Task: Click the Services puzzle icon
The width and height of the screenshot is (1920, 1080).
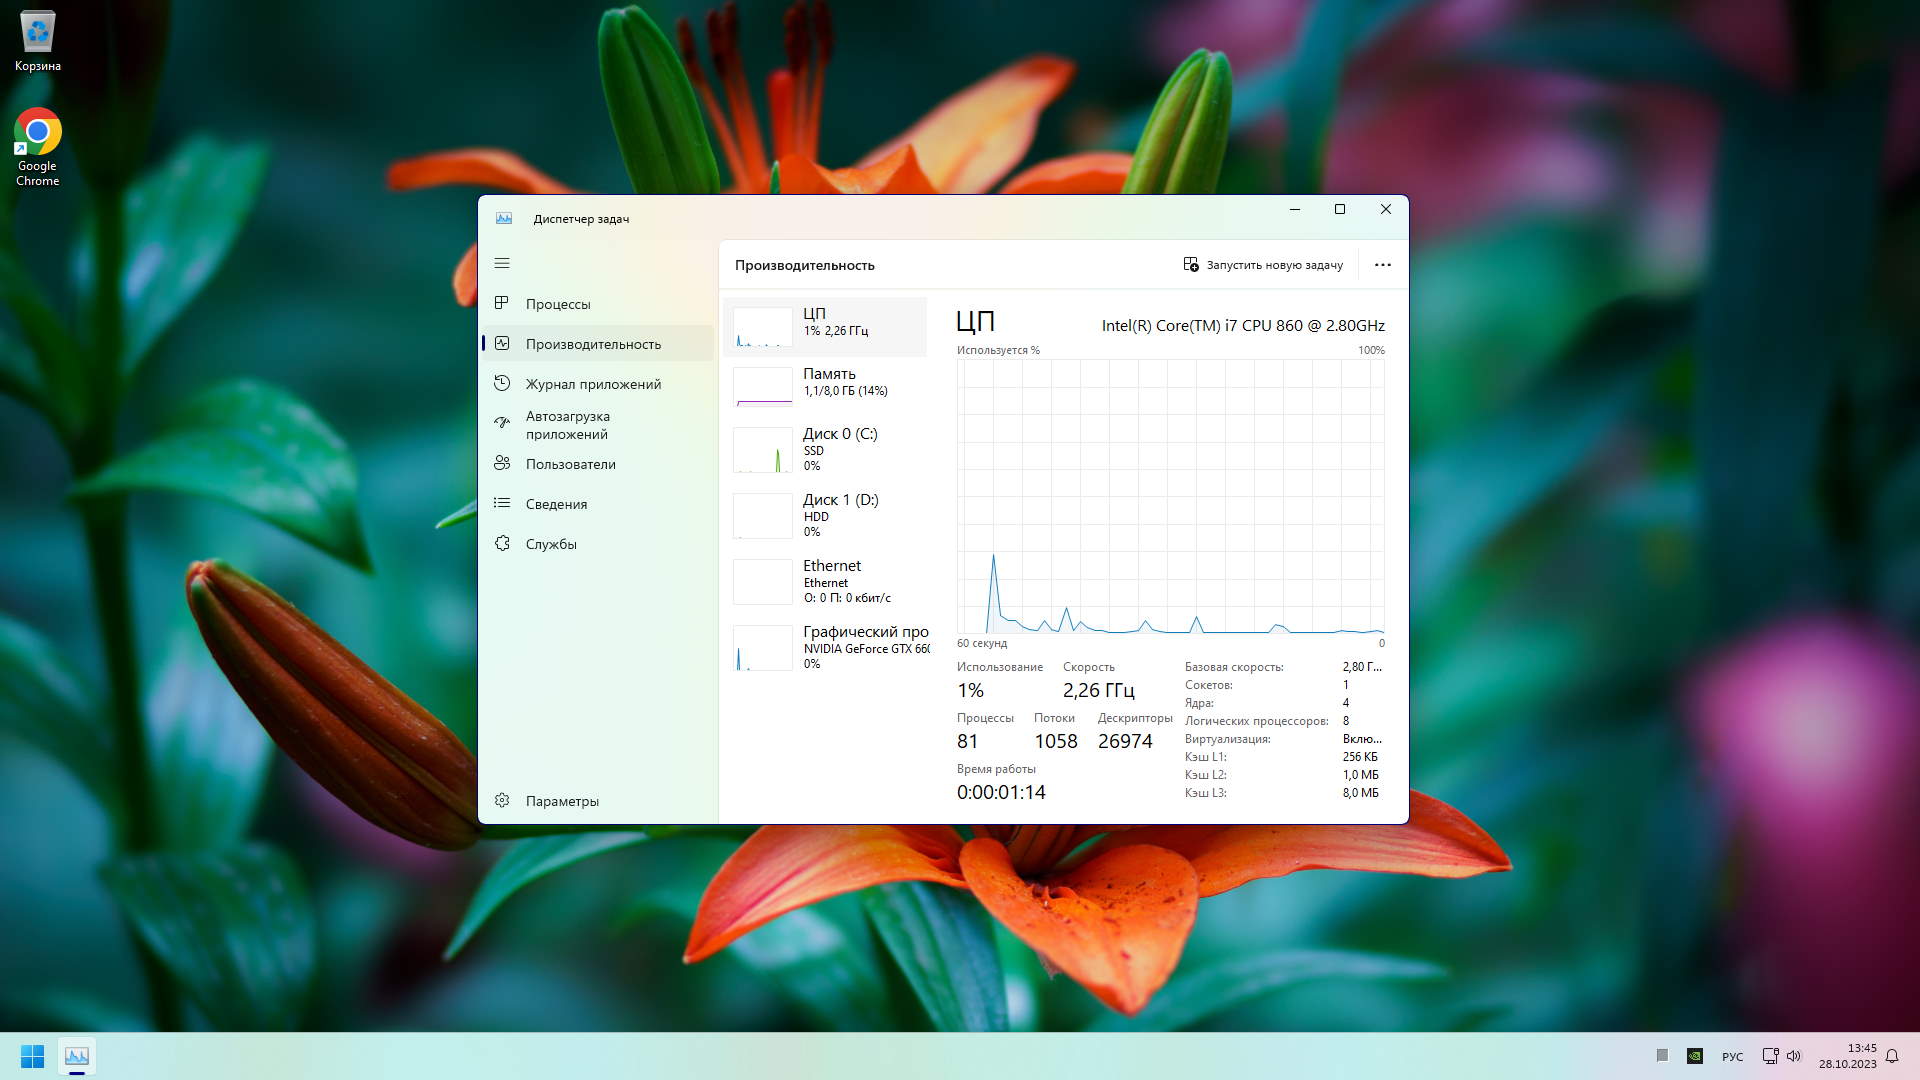Action: click(502, 543)
